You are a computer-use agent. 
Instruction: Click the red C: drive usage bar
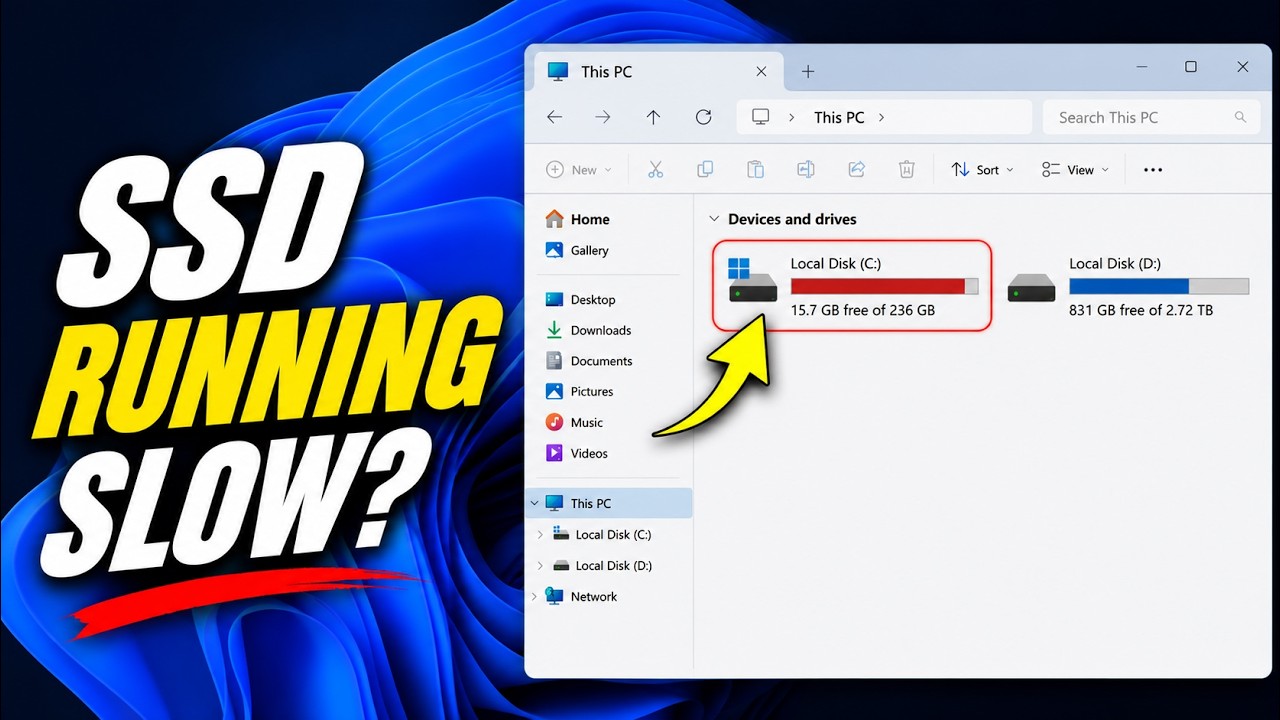884,286
